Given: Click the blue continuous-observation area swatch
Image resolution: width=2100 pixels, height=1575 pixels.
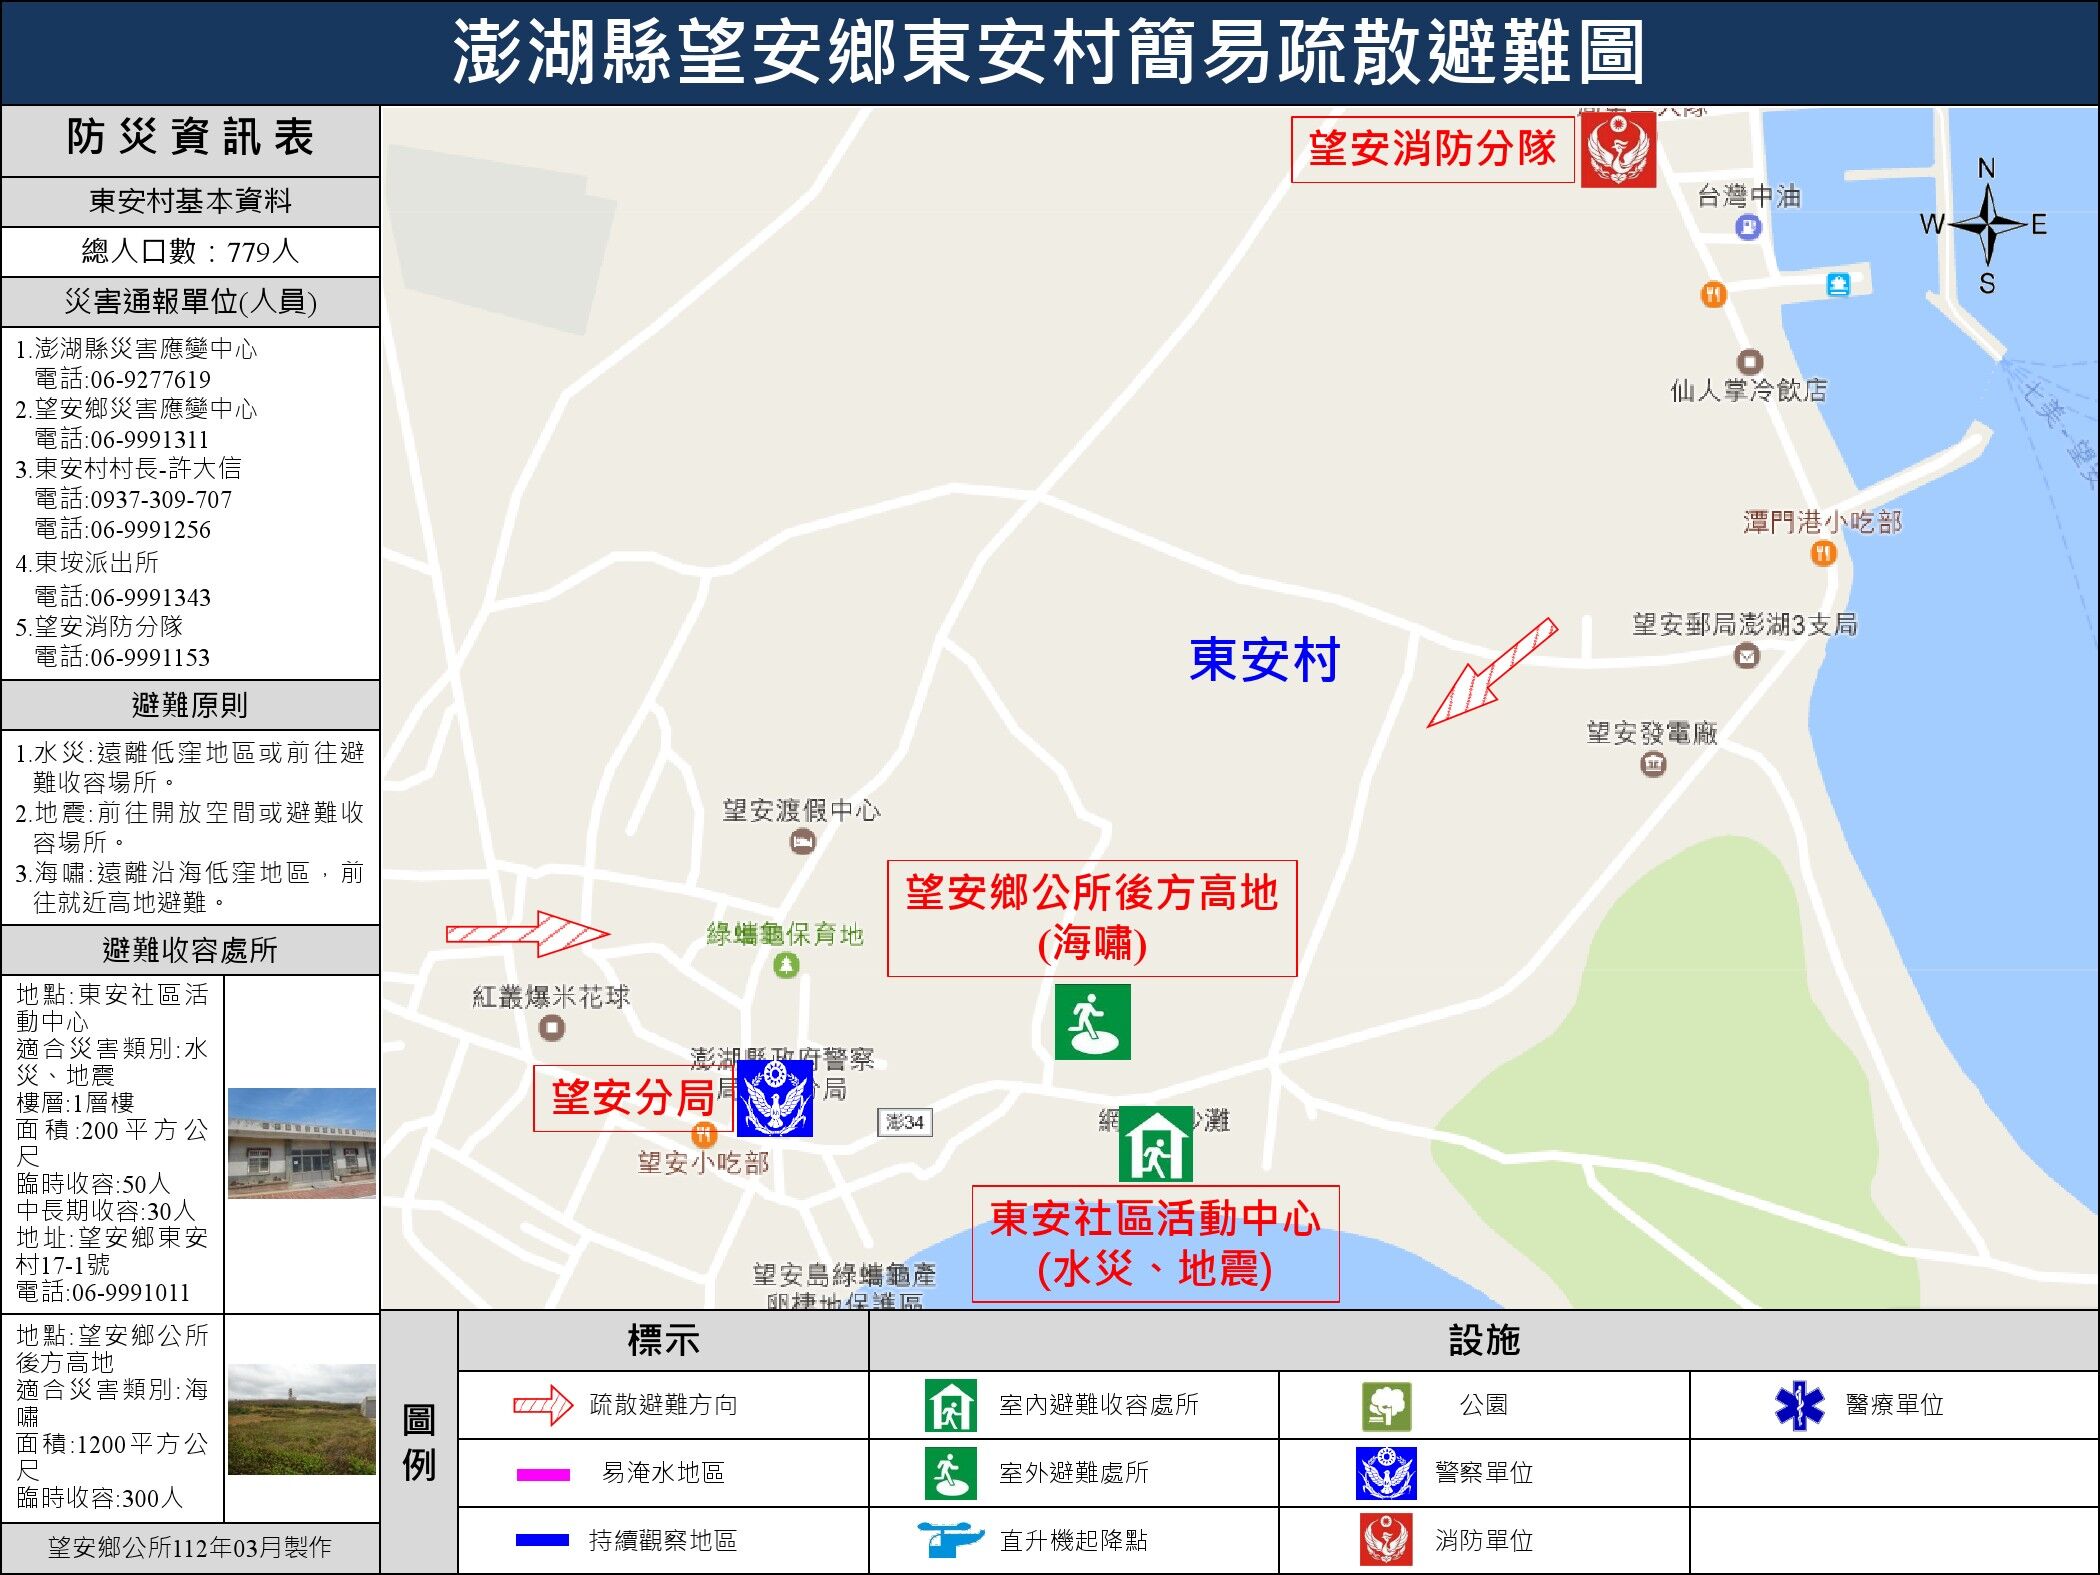Looking at the screenshot, I should (543, 1540).
